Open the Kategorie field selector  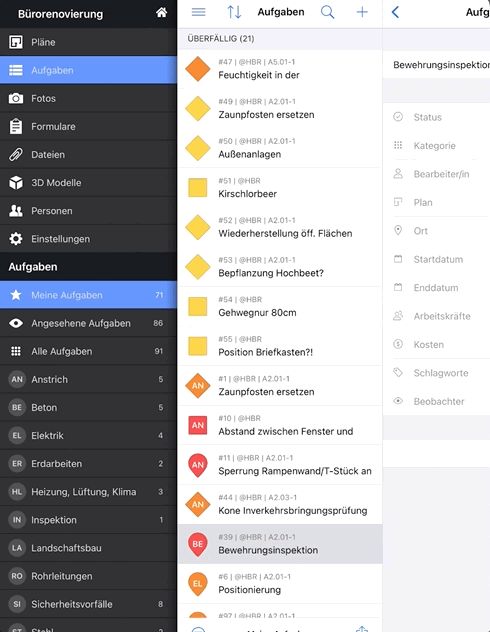coord(436,146)
